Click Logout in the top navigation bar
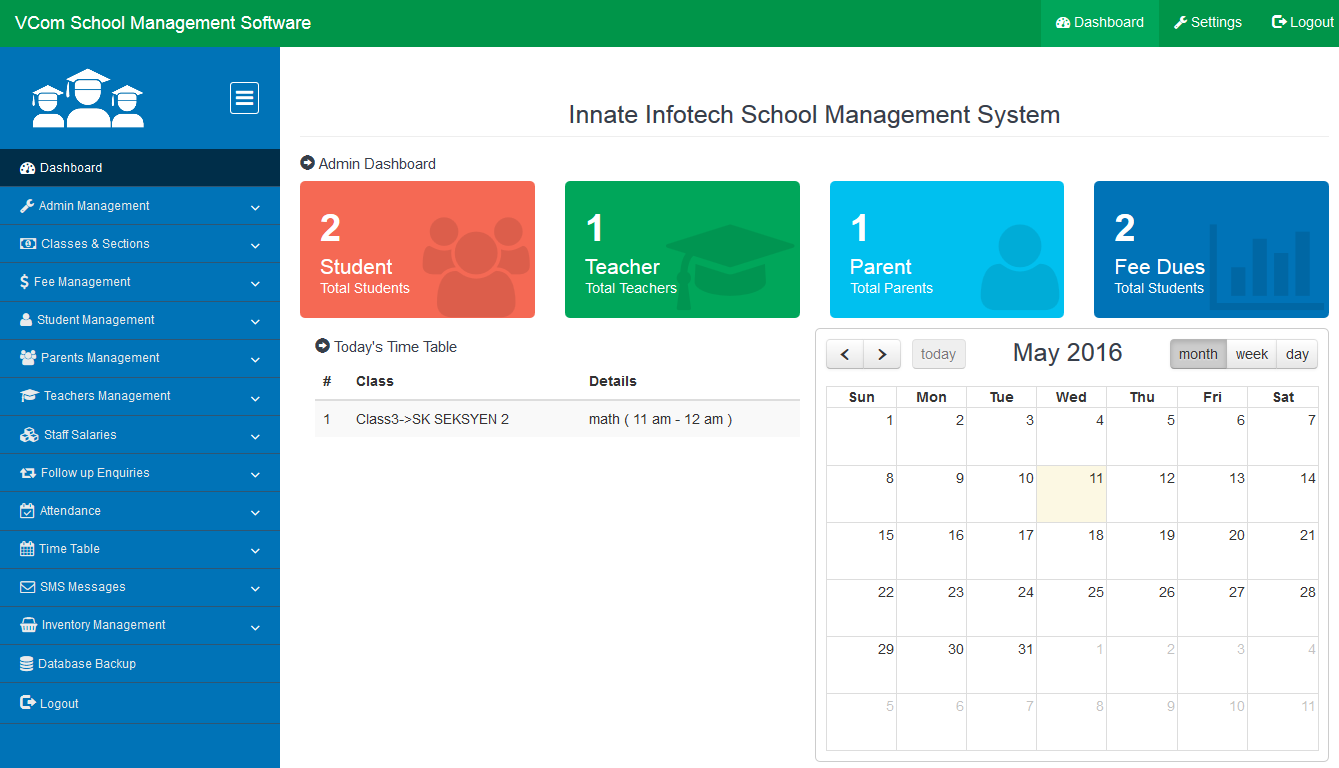1339x768 pixels. tap(1302, 23)
